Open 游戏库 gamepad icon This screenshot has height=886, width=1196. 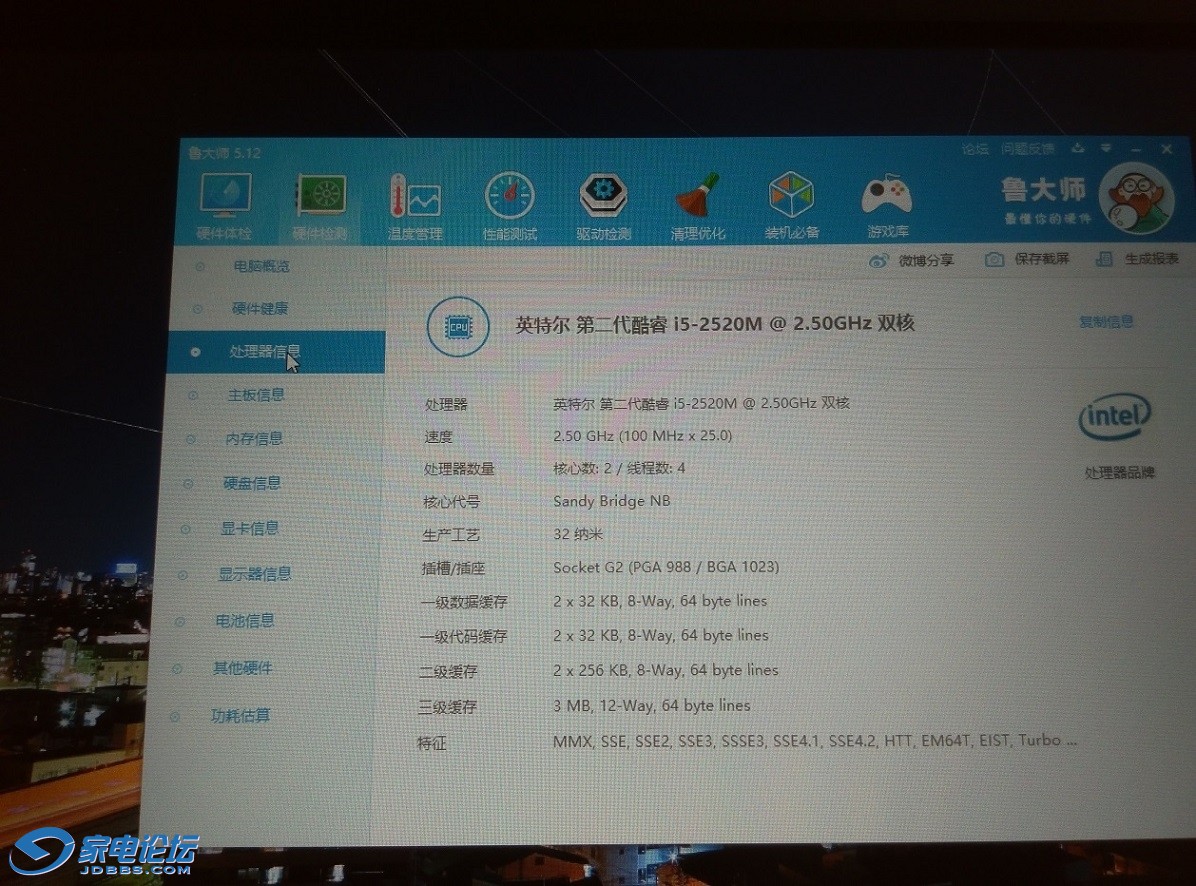pyautogui.click(x=886, y=195)
